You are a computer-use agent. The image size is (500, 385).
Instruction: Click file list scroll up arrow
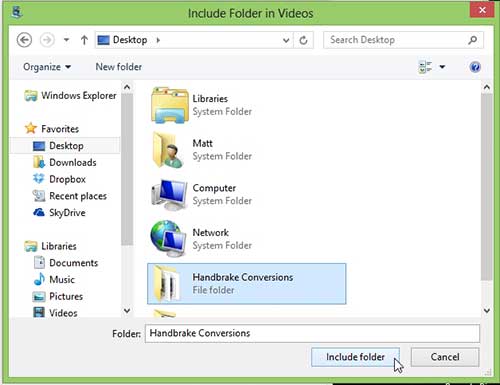(487, 87)
